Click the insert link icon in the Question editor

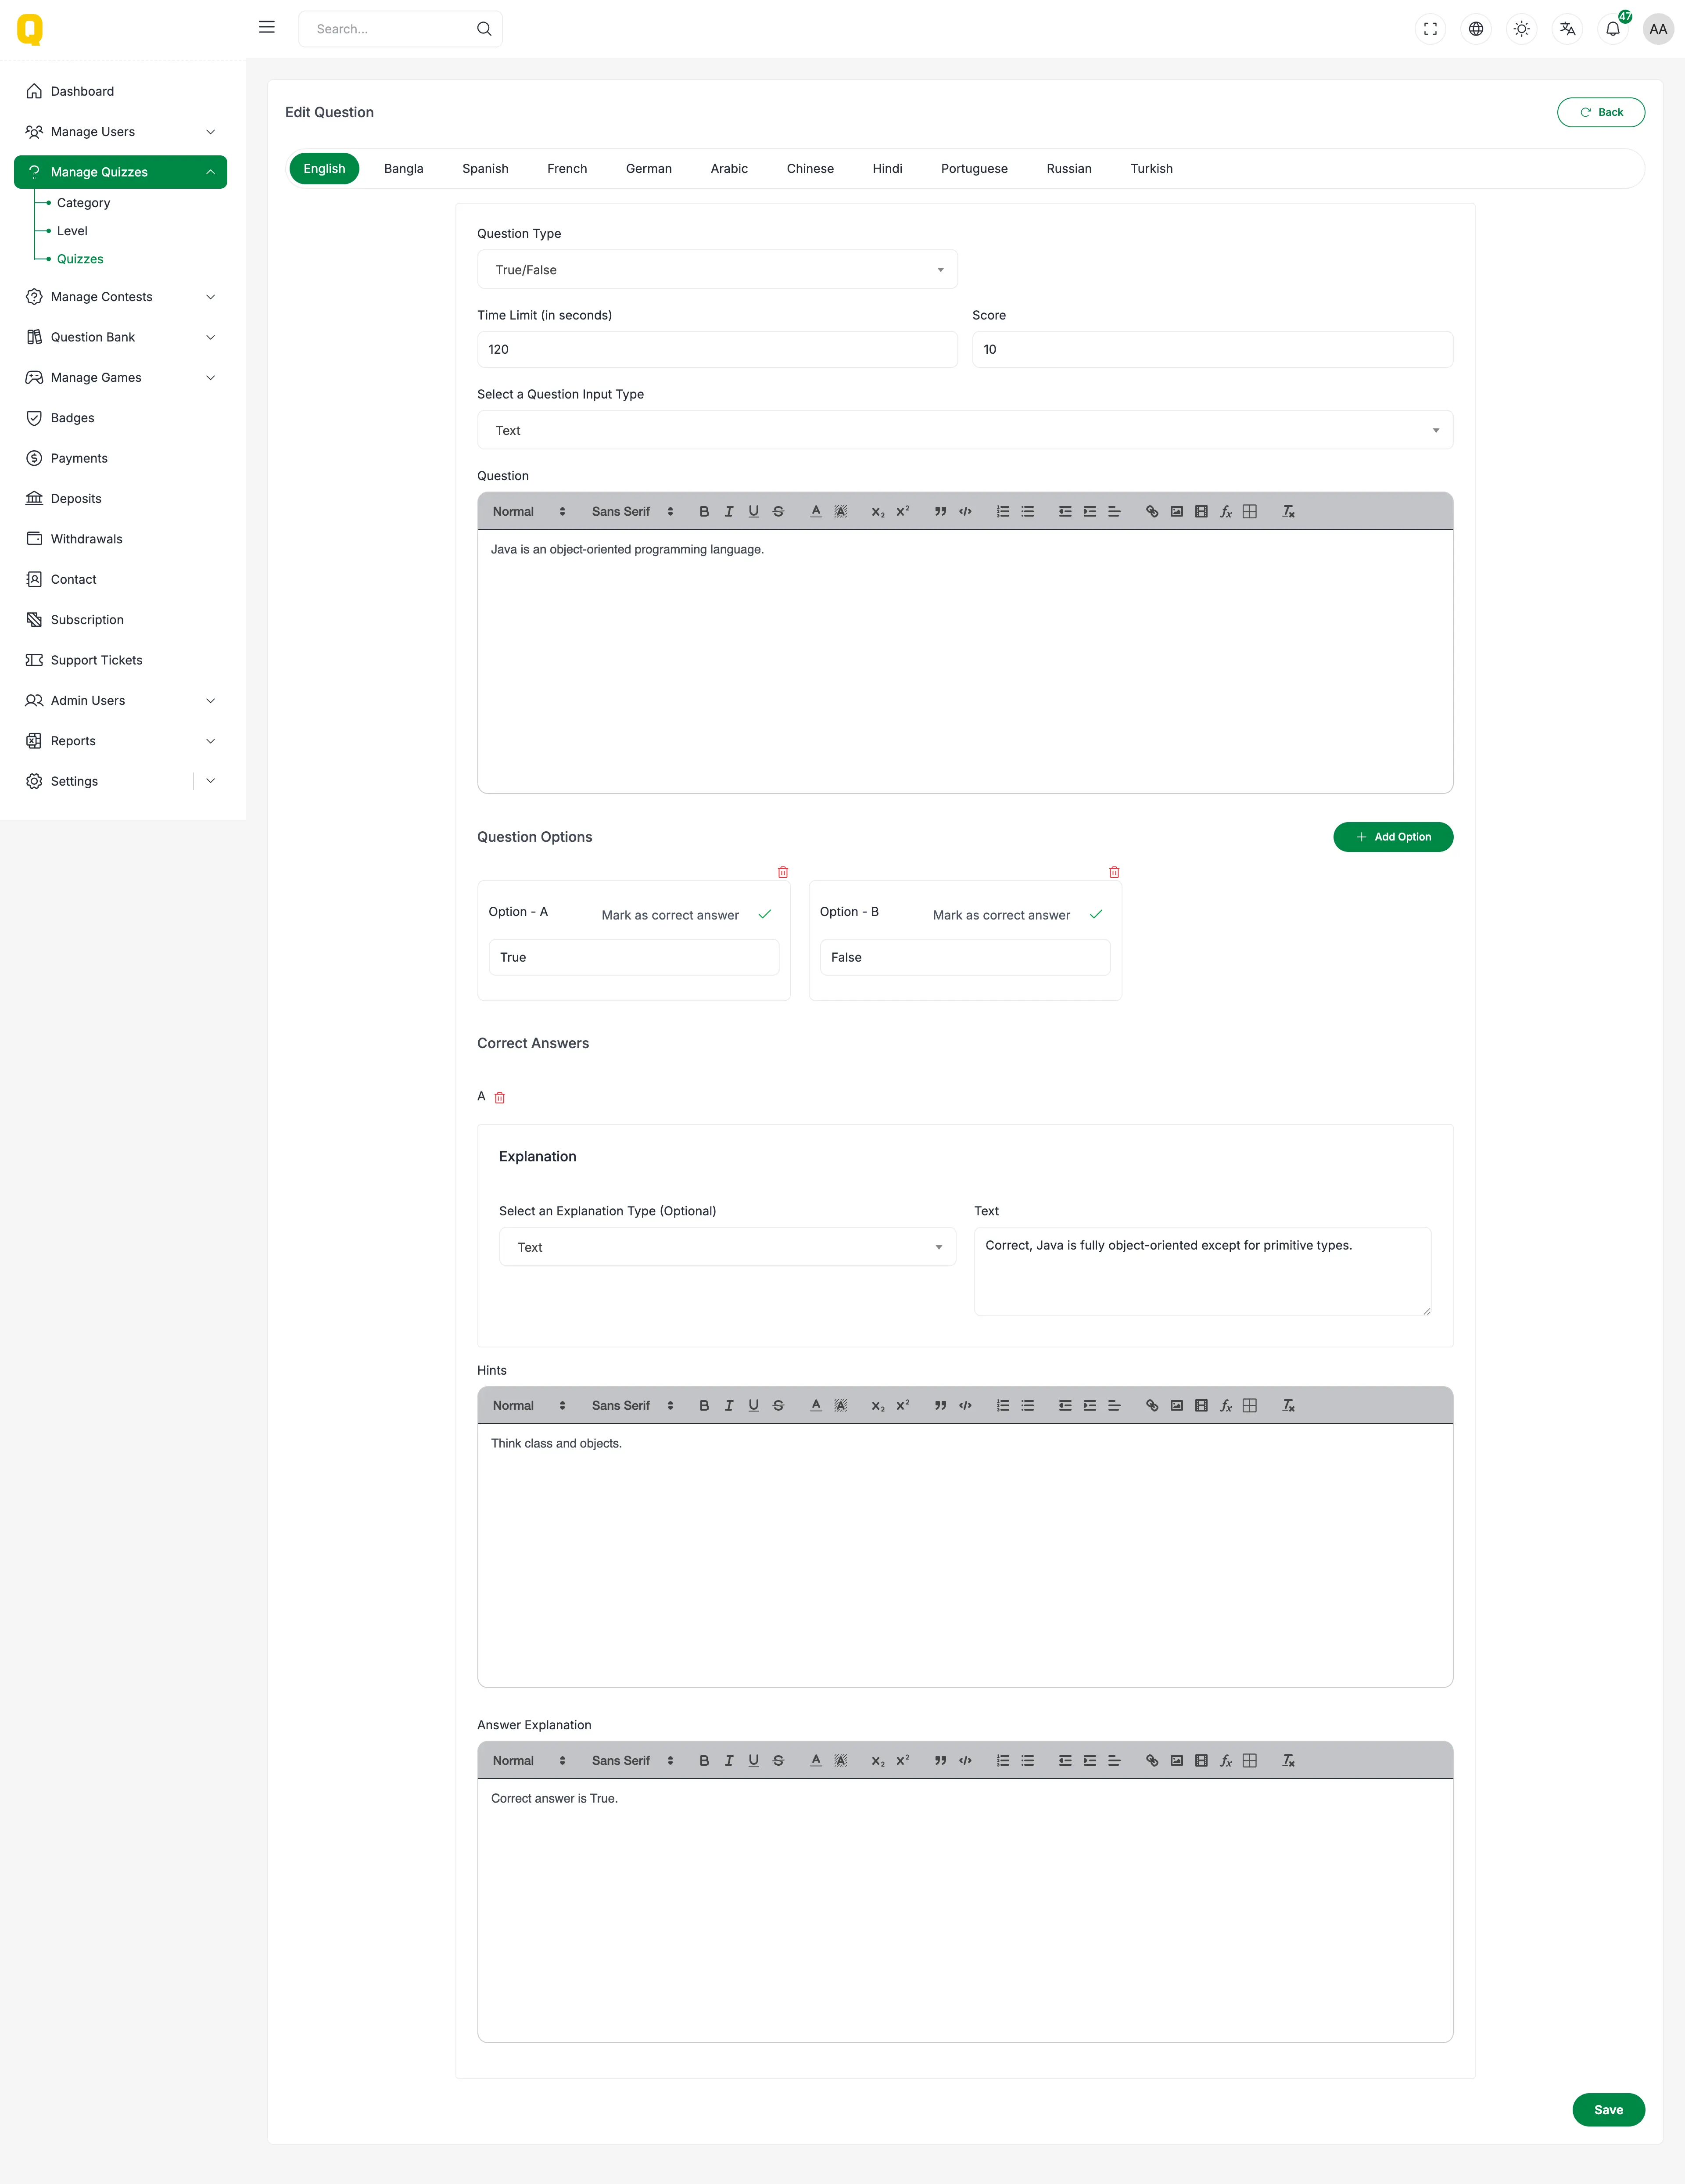pyautogui.click(x=1152, y=511)
